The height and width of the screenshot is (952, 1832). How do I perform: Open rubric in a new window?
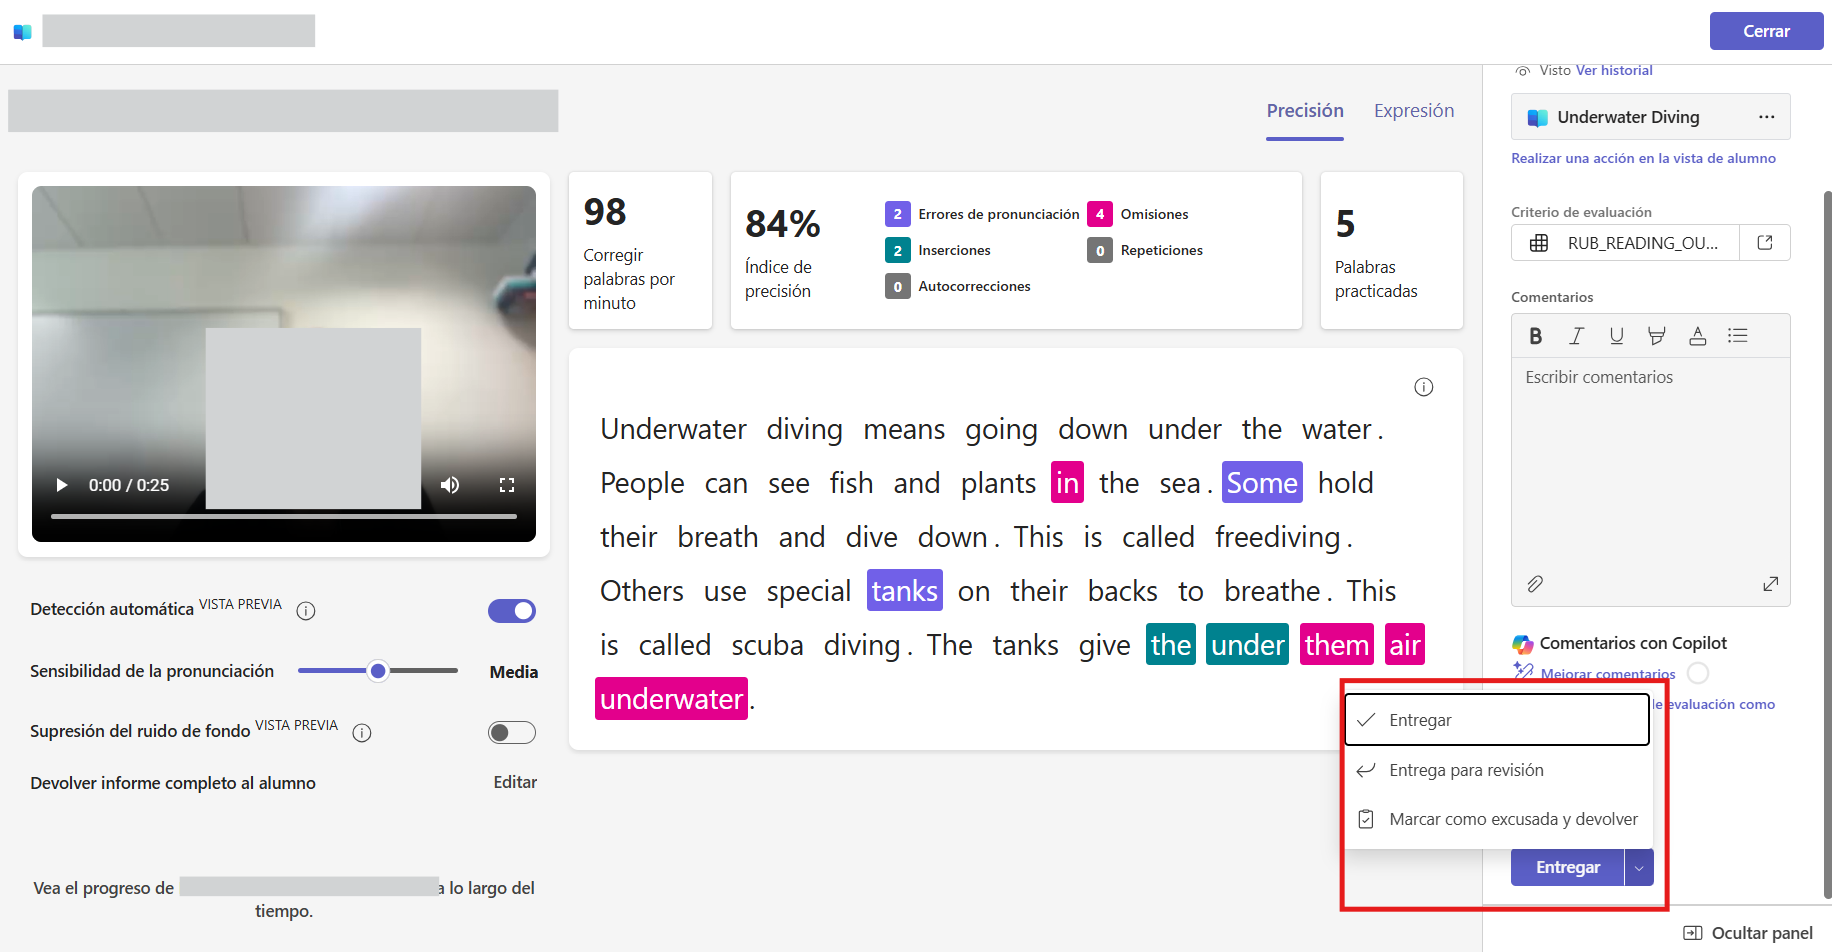1765,243
